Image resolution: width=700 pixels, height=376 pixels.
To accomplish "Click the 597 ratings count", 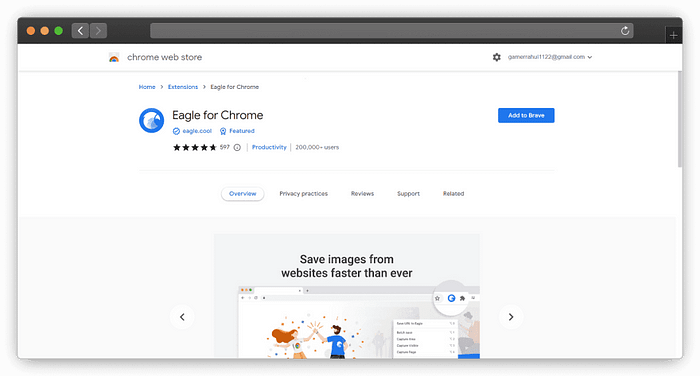I will tap(225, 147).
